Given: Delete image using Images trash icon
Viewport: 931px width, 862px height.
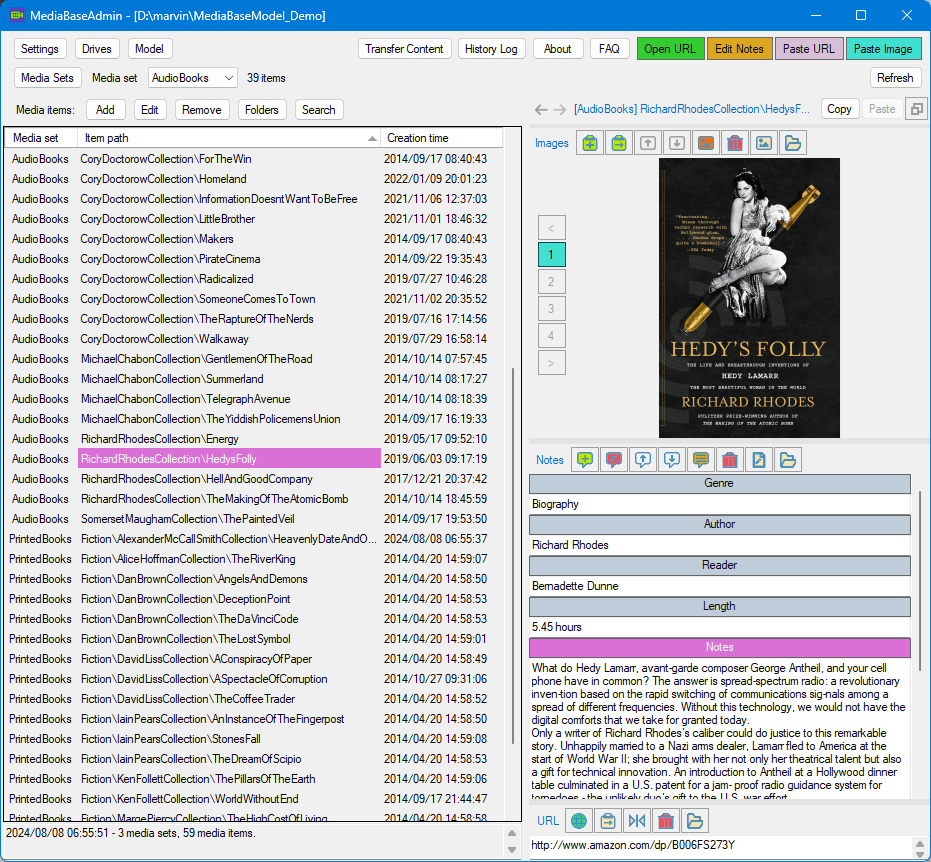Looking at the screenshot, I should (x=735, y=143).
